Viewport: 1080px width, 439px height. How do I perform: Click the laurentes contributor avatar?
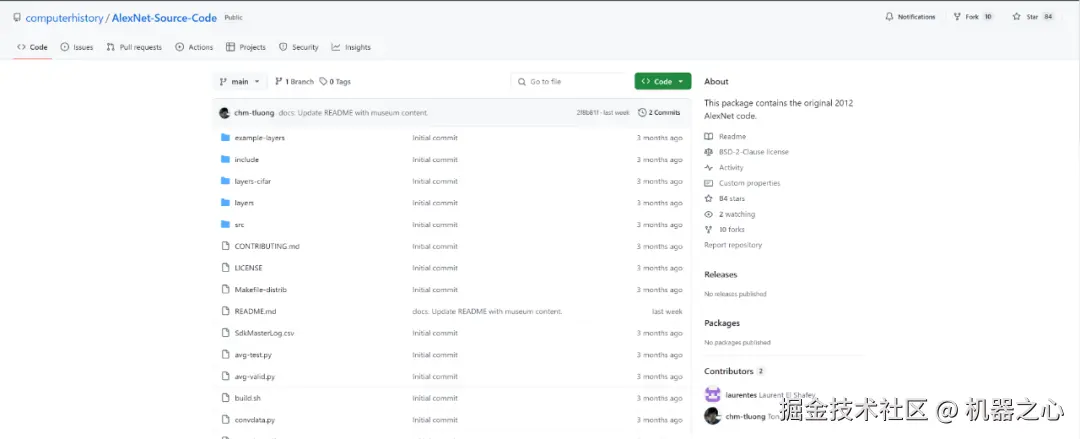point(712,395)
